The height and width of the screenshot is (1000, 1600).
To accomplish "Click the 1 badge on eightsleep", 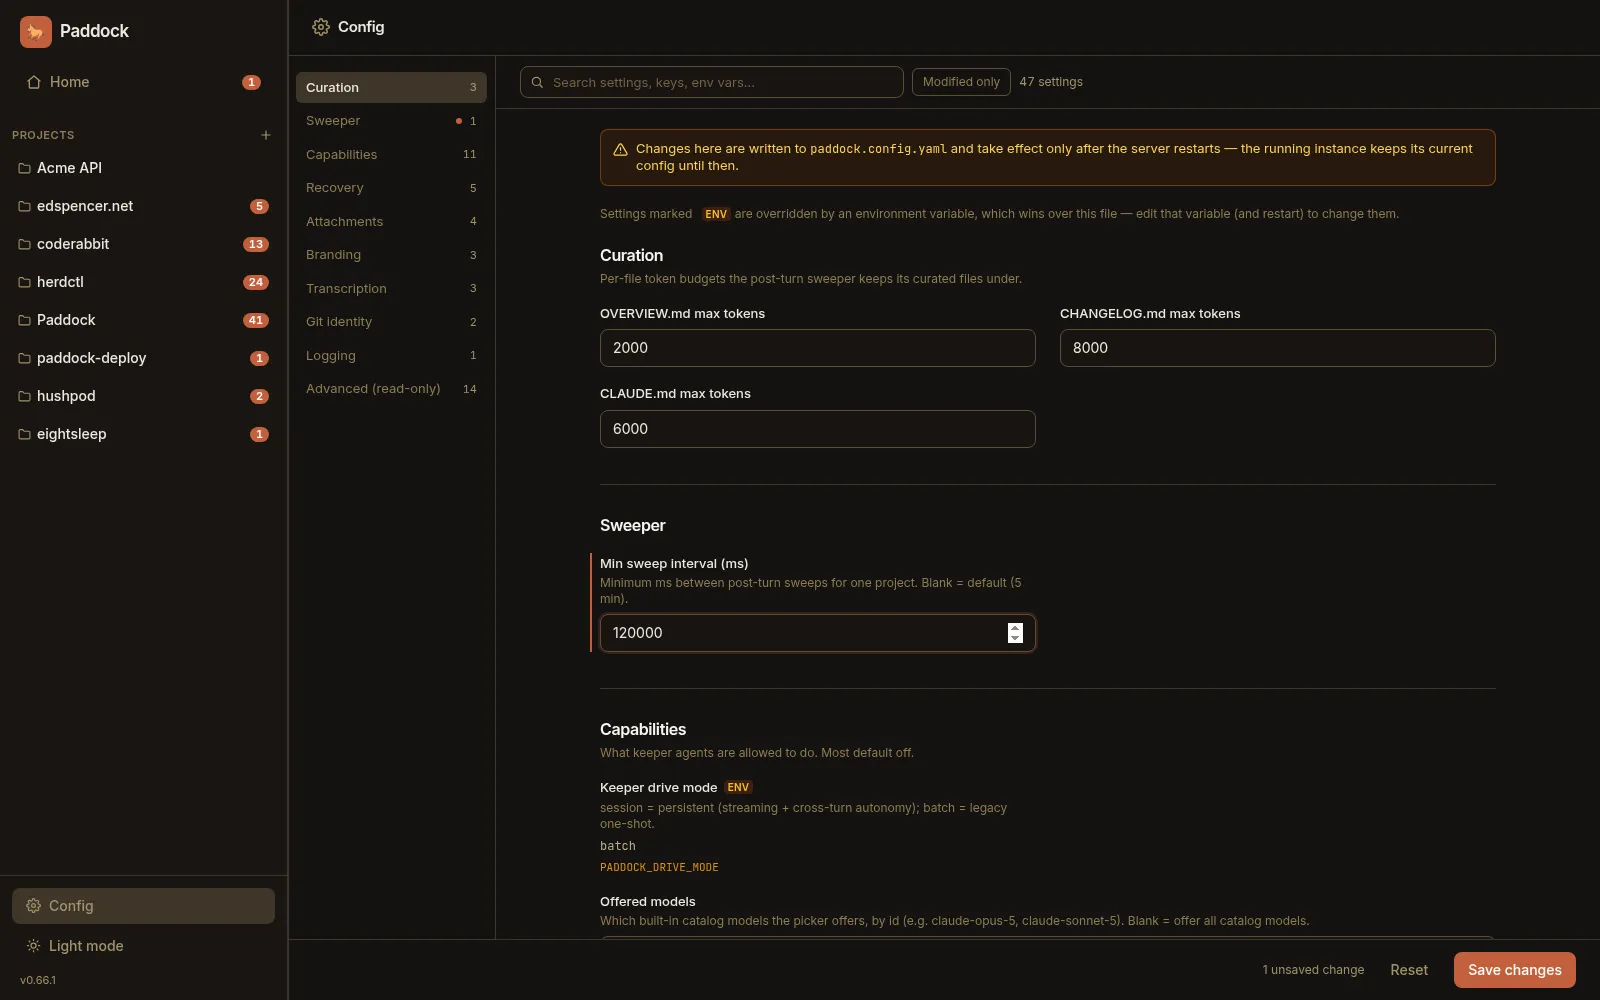I will (259, 434).
